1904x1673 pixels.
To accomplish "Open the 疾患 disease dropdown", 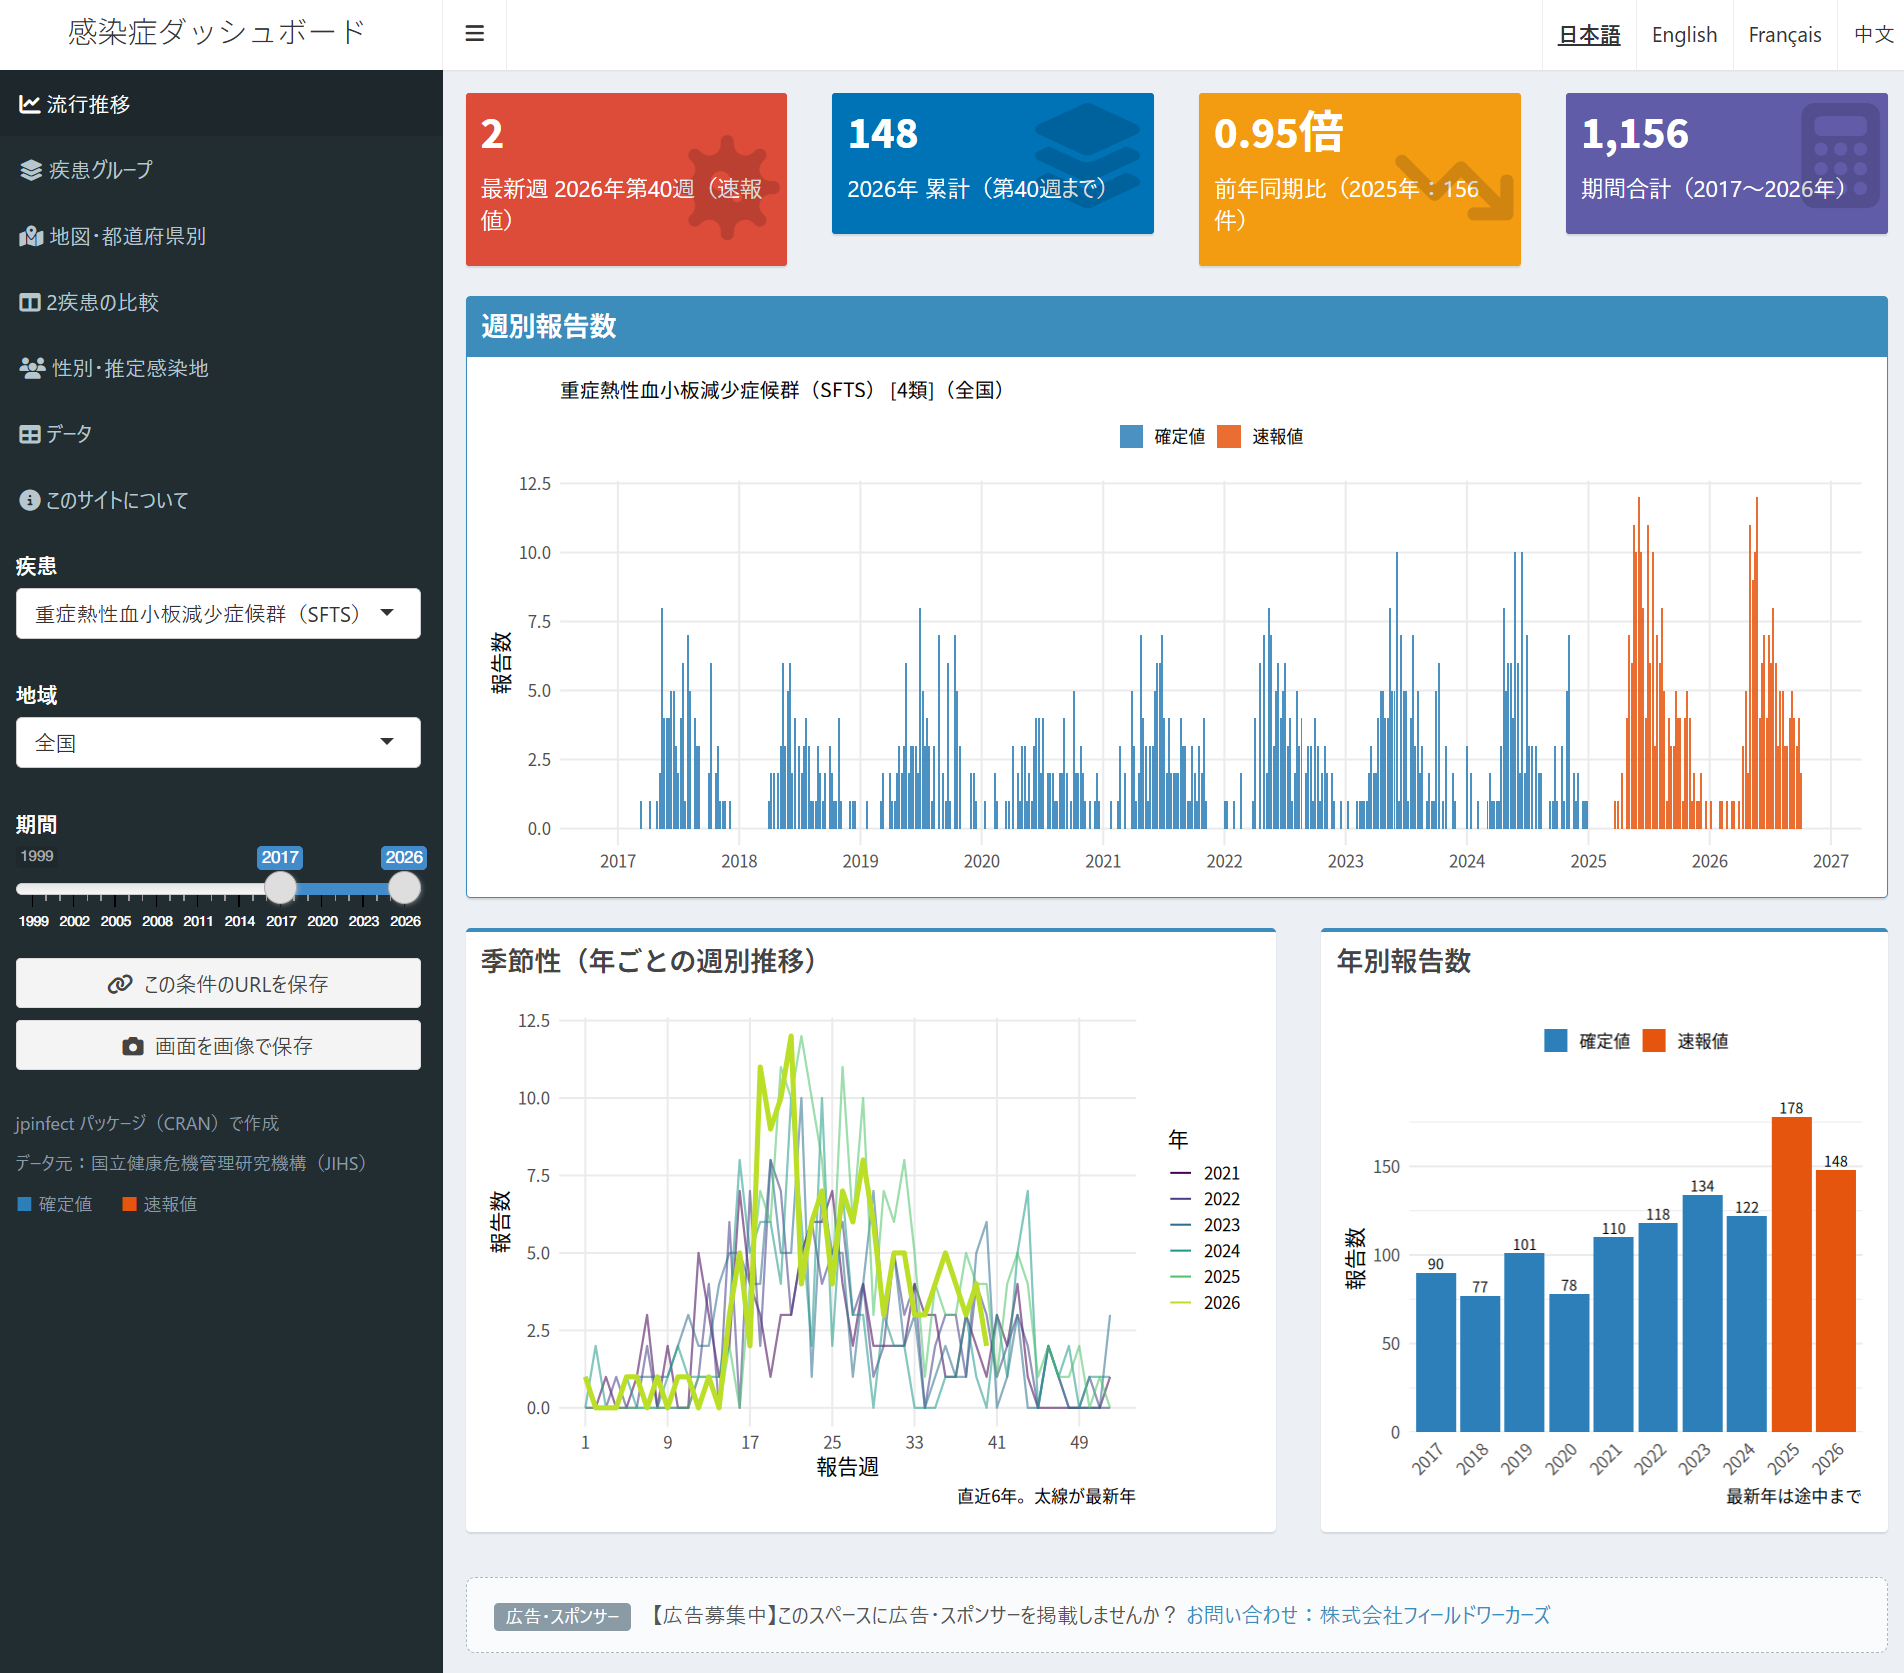I will coord(218,614).
